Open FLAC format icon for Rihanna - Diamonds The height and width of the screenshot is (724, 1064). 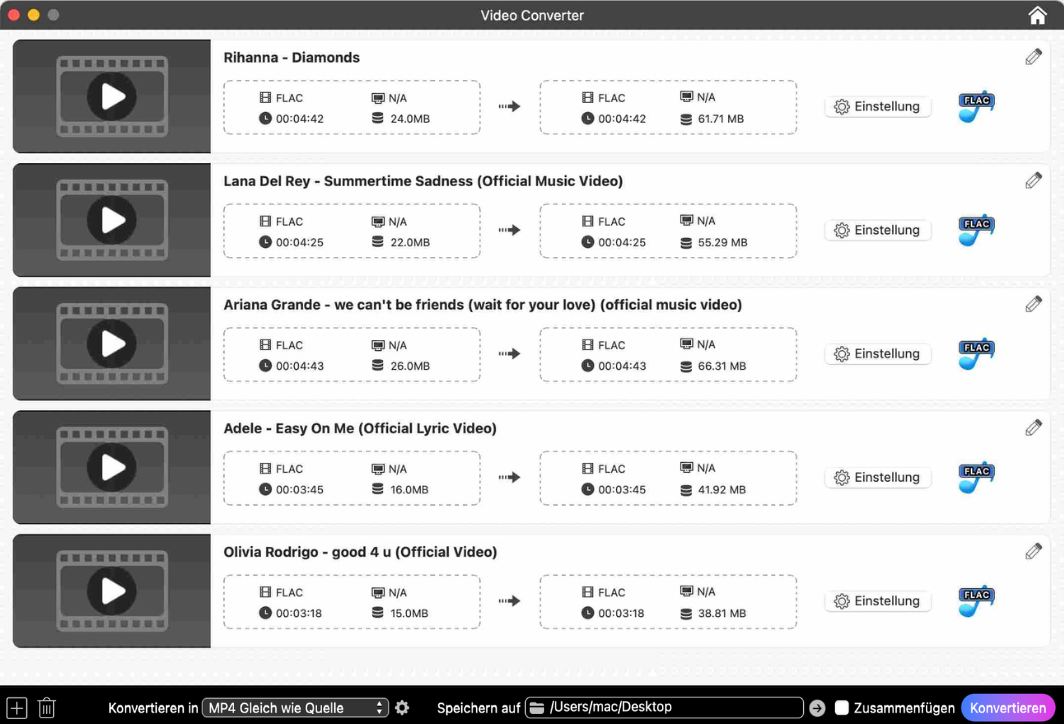tap(976, 107)
